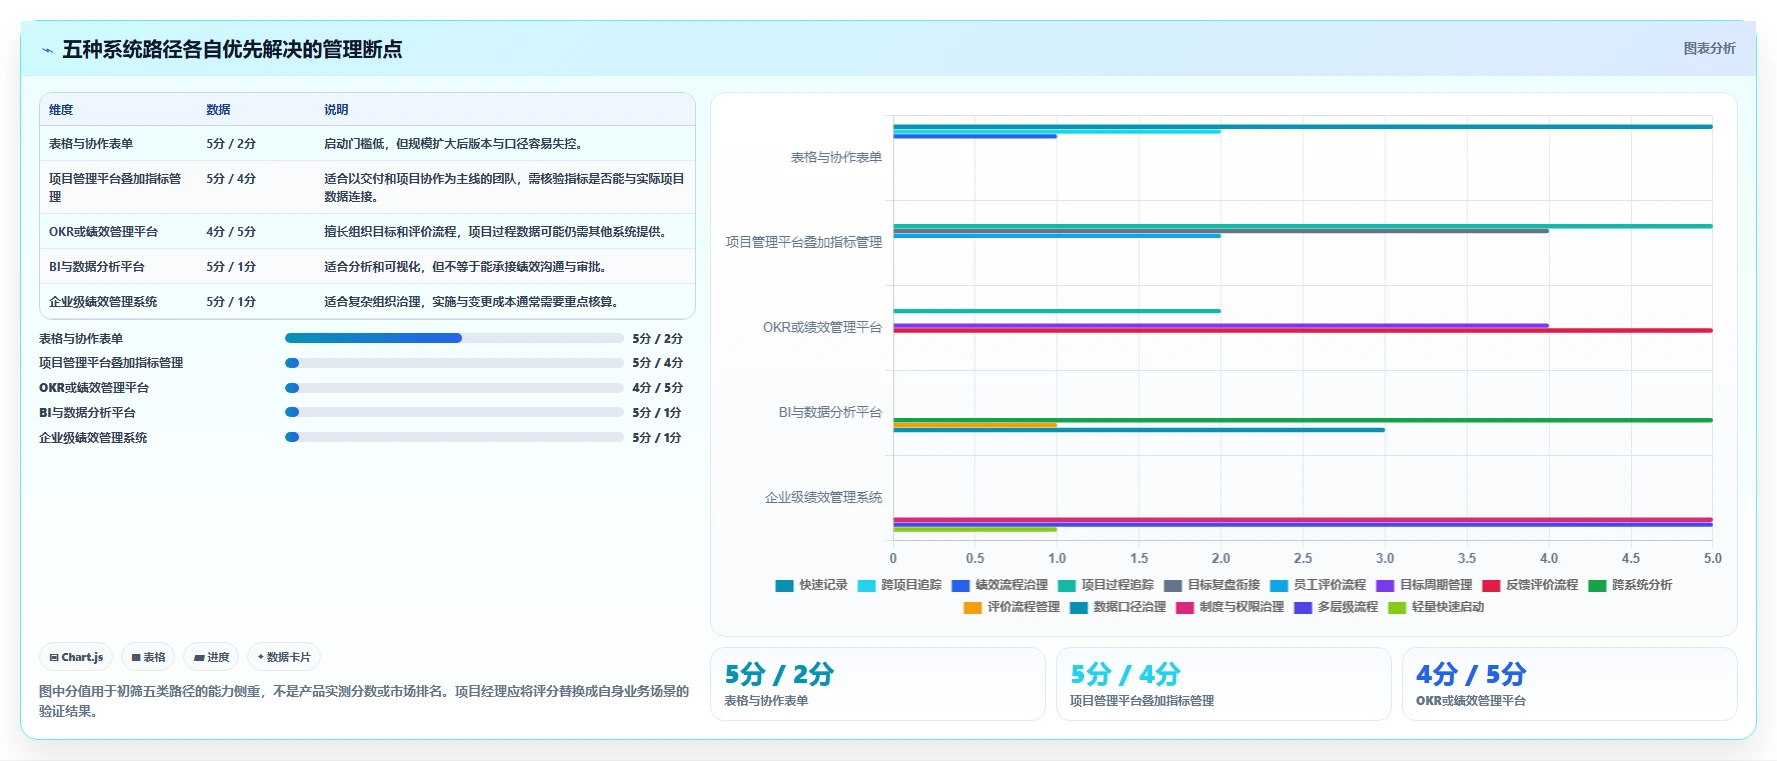The width and height of the screenshot is (1777, 761).
Task: Click chart axis label 企业级绩效管理系统
Action: pos(823,498)
